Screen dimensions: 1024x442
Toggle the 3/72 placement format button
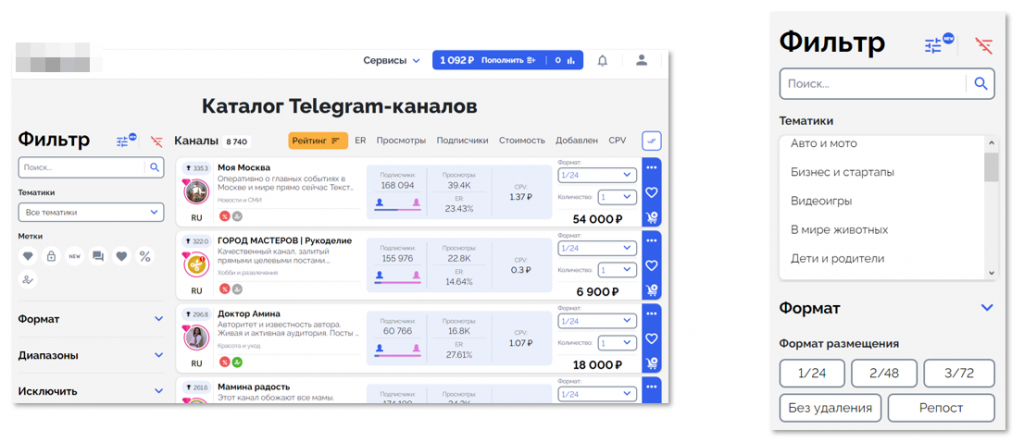[x=959, y=373]
